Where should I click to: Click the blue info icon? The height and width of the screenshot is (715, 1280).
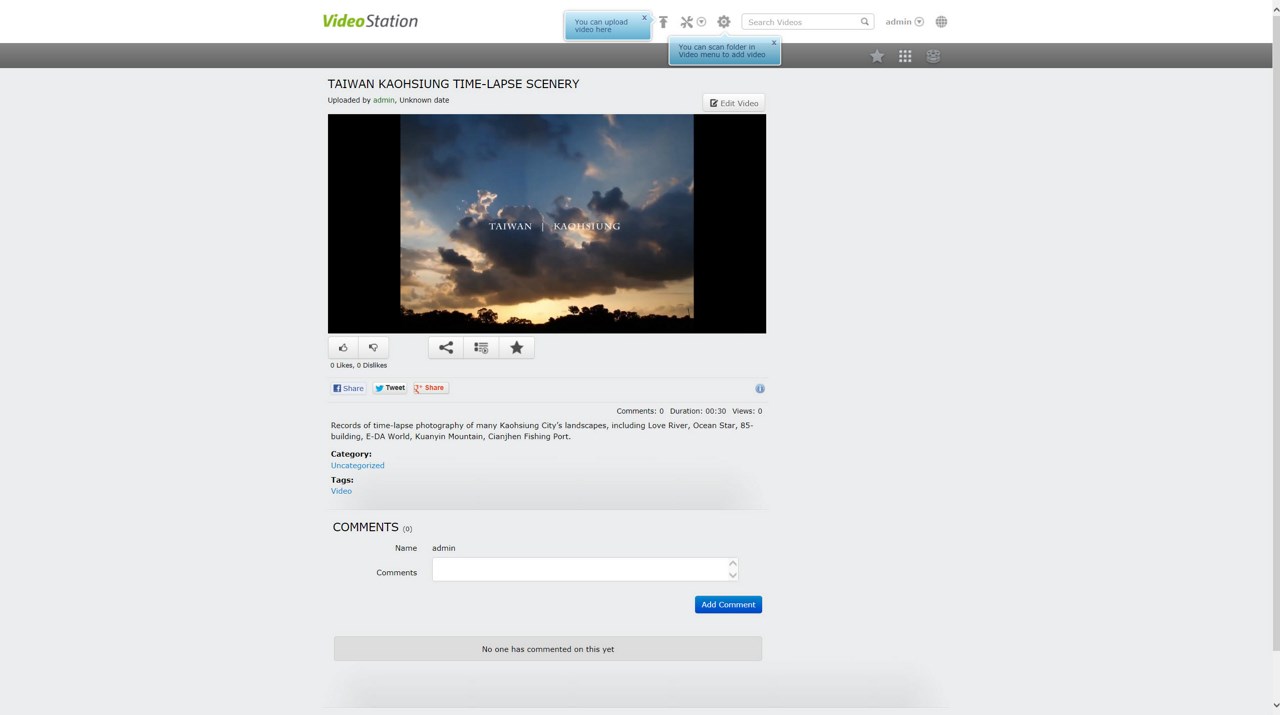click(x=760, y=388)
